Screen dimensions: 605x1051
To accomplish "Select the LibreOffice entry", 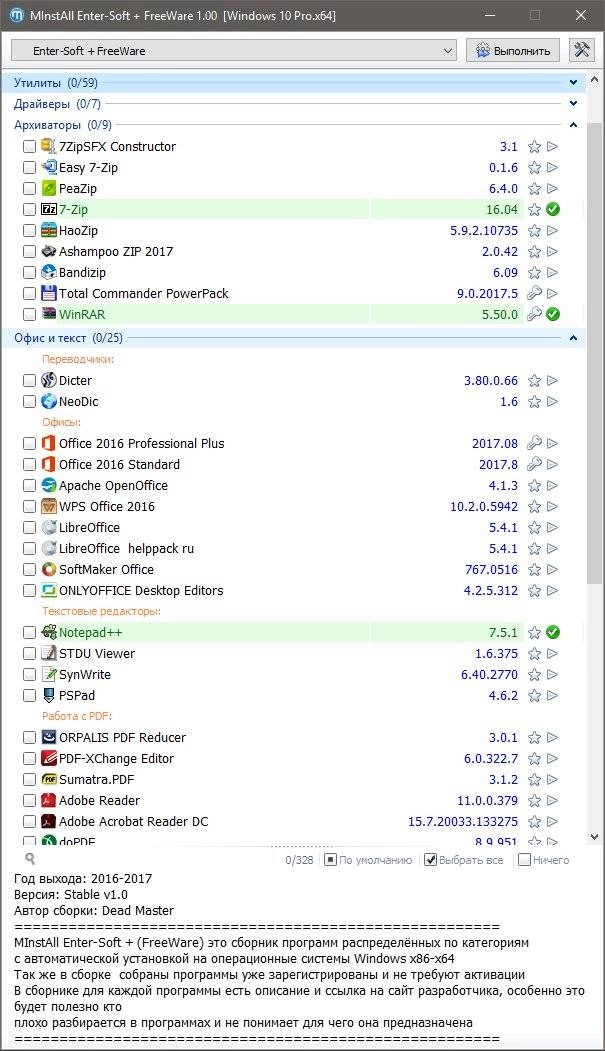I will pyautogui.click(x=89, y=528).
